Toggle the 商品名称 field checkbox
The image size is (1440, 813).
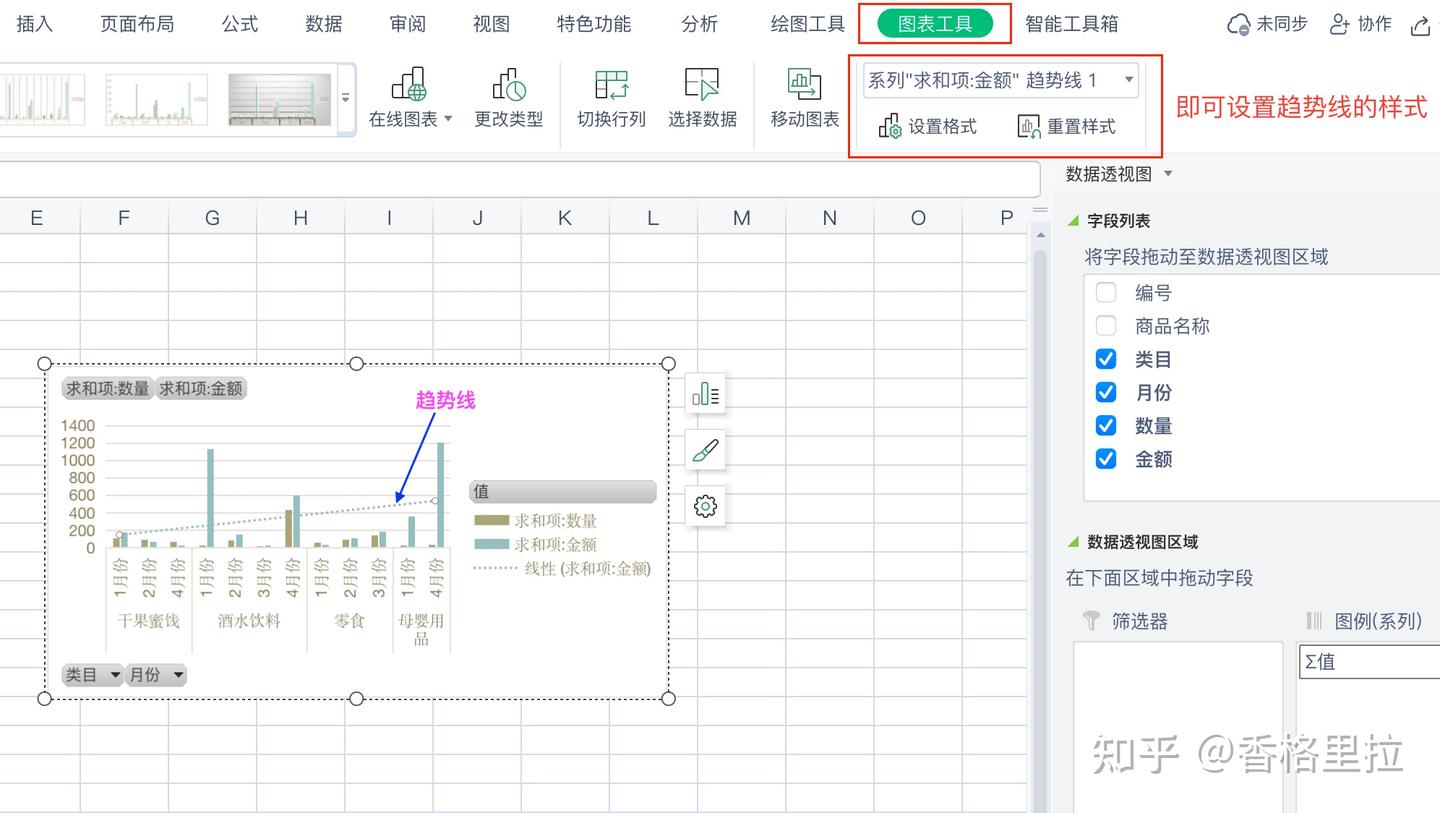[x=1106, y=326]
